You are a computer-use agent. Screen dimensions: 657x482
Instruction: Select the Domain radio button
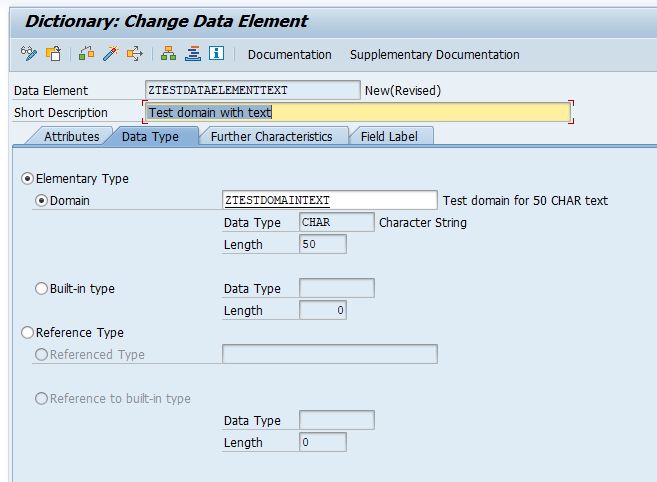click(x=41, y=201)
